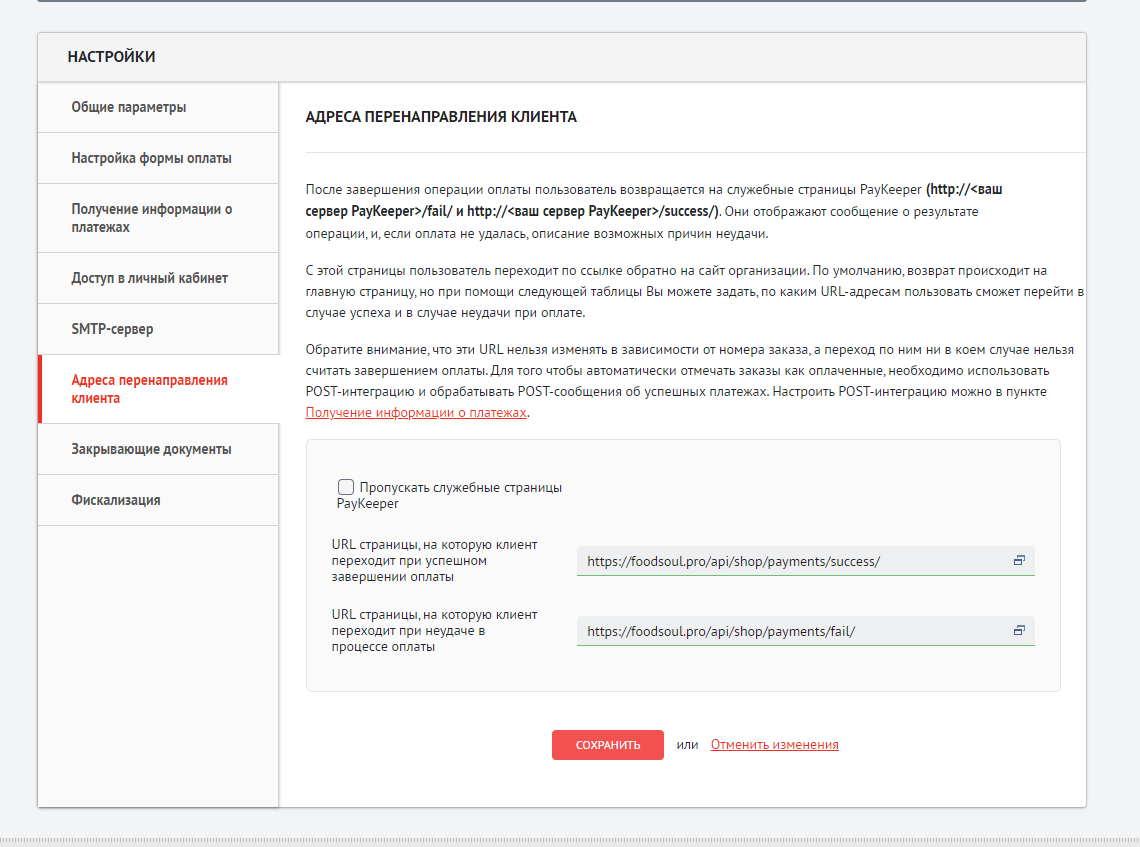The height and width of the screenshot is (847, 1140).
Task: Switch to the 'SMTP-сервер' section
Action: pos(113,329)
